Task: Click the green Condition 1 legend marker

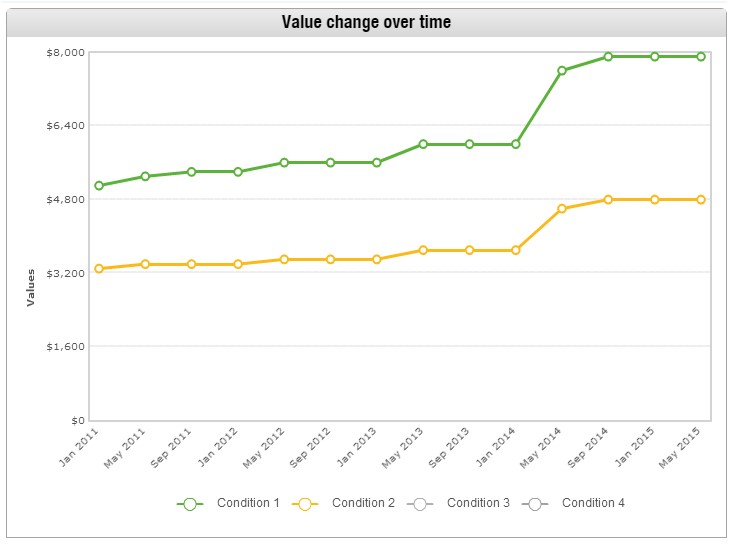Action: click(190, 504)
